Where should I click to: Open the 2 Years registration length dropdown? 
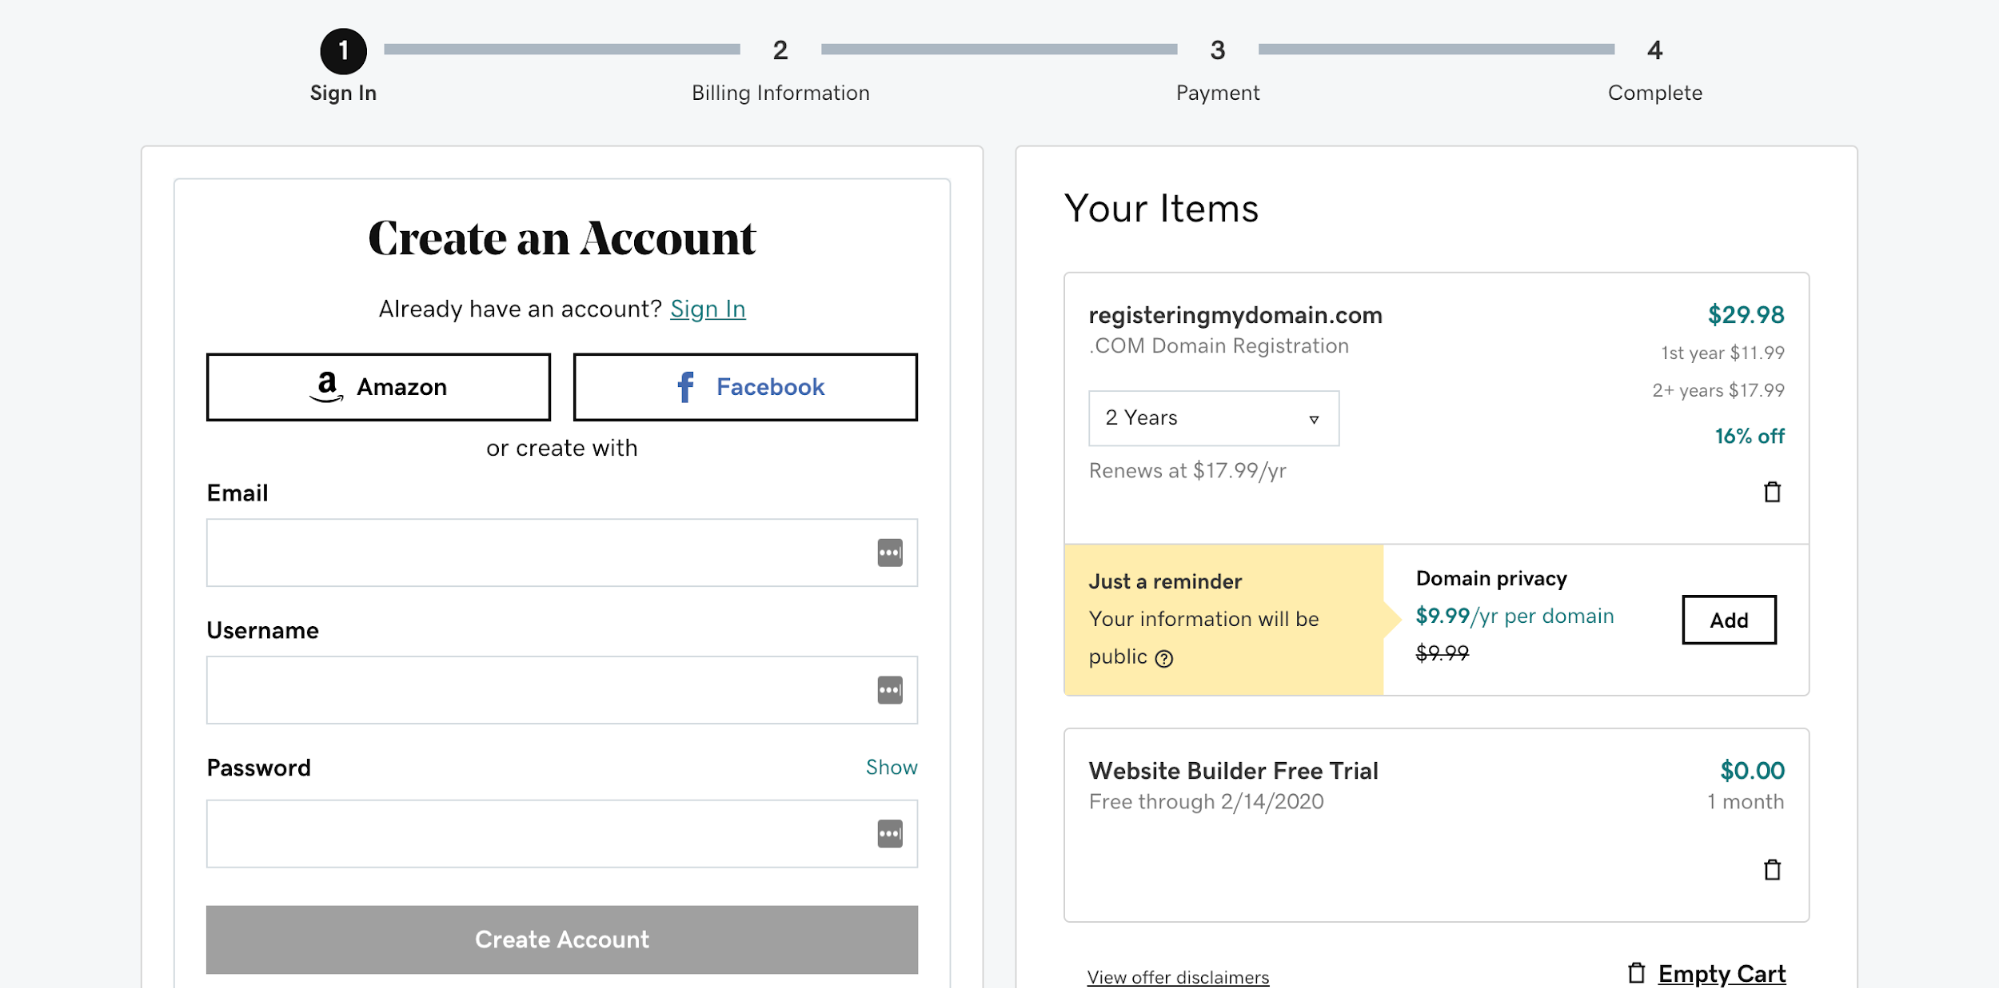click(x=1212, y=418)
